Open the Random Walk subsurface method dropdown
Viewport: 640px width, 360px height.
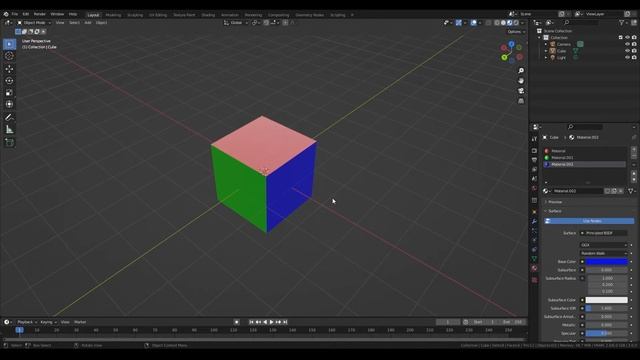[x=604, y=253]
